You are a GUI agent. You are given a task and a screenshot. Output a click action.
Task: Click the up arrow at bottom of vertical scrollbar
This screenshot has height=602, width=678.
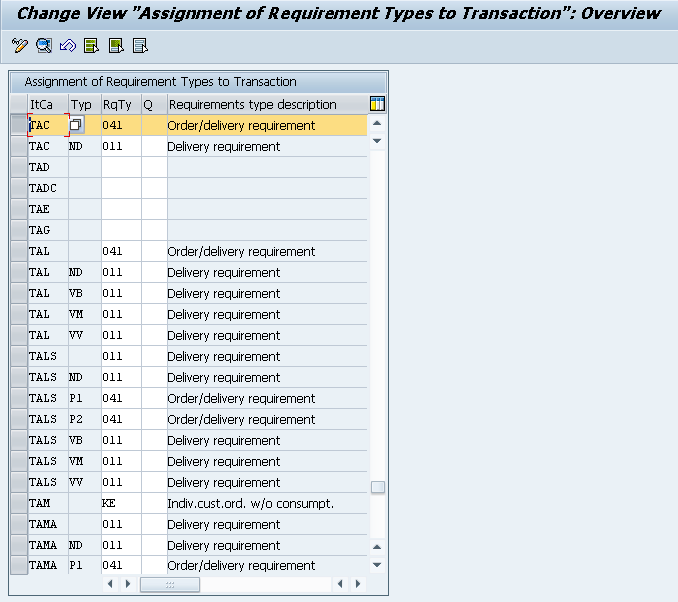coord(377,547)
